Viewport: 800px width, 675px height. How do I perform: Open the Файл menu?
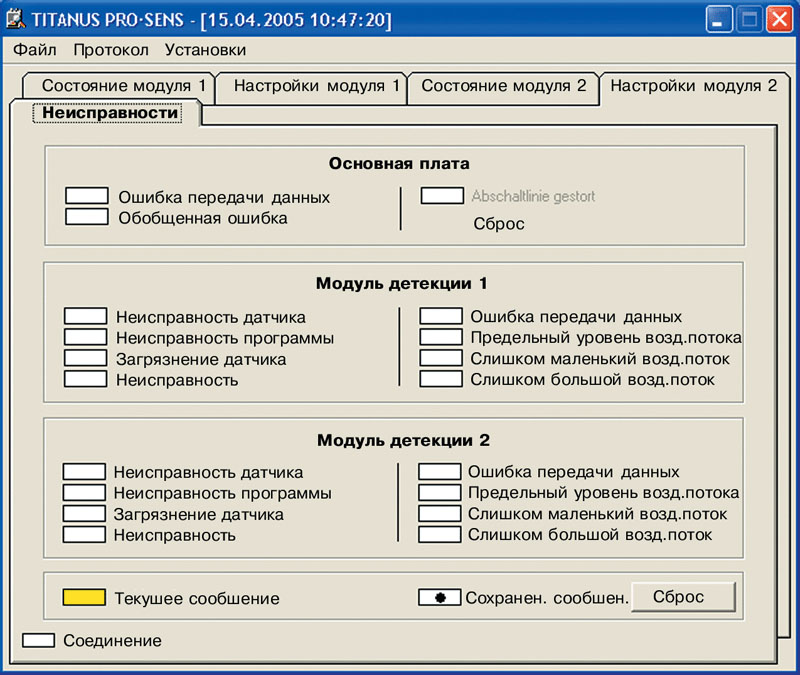coord(35,50)
